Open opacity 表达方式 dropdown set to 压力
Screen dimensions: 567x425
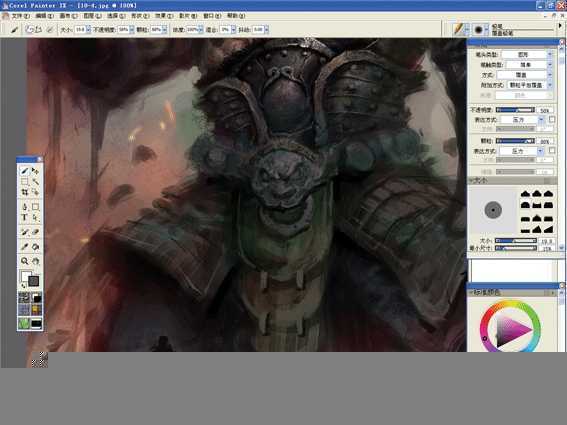tap(522, 119)
